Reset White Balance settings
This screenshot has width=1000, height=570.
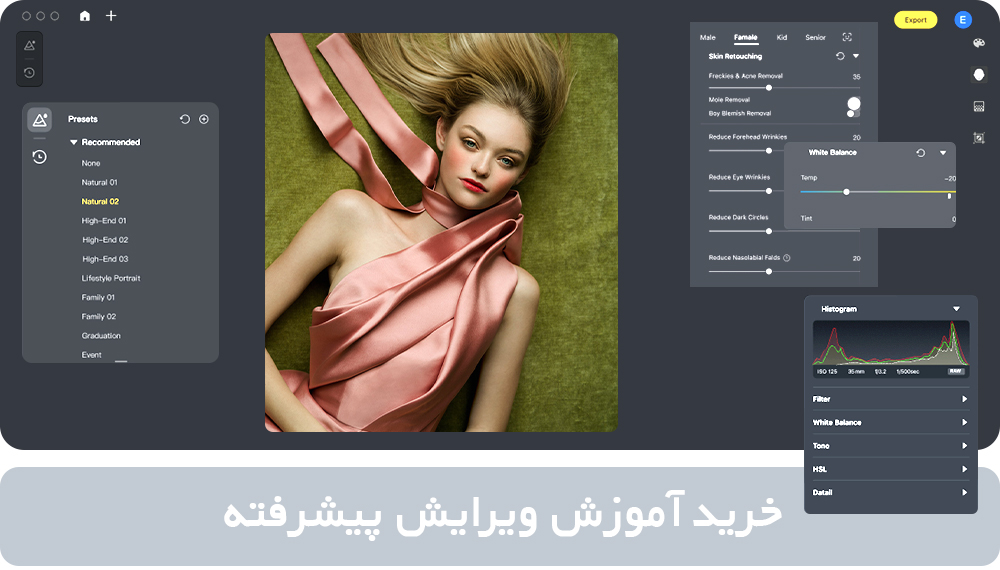point(920,153)
